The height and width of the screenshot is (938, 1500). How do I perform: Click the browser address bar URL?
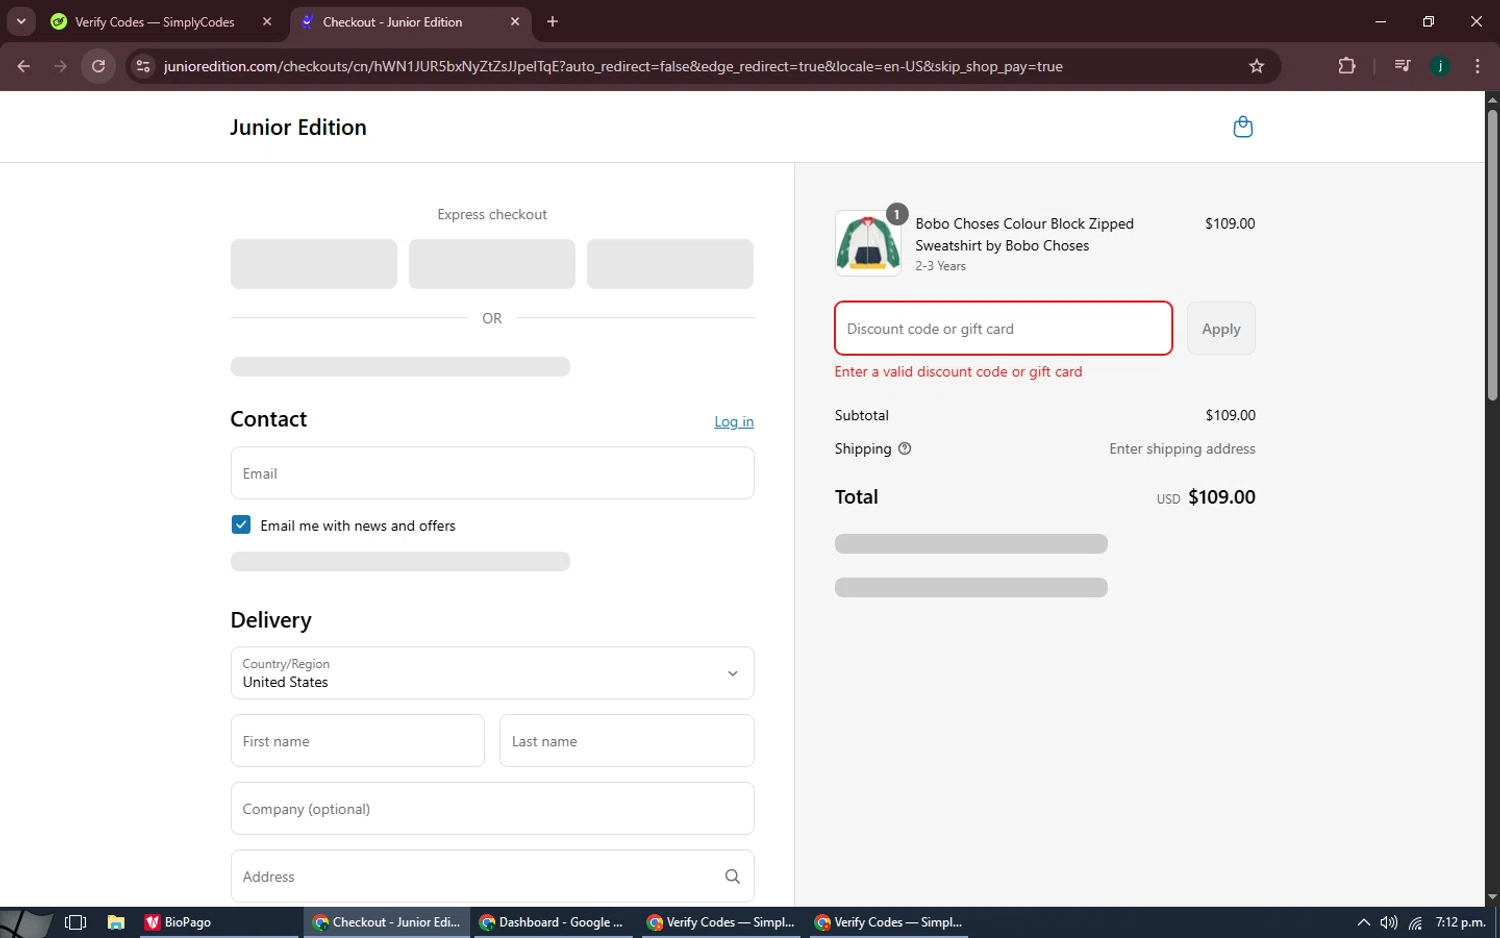coord(613,66)
